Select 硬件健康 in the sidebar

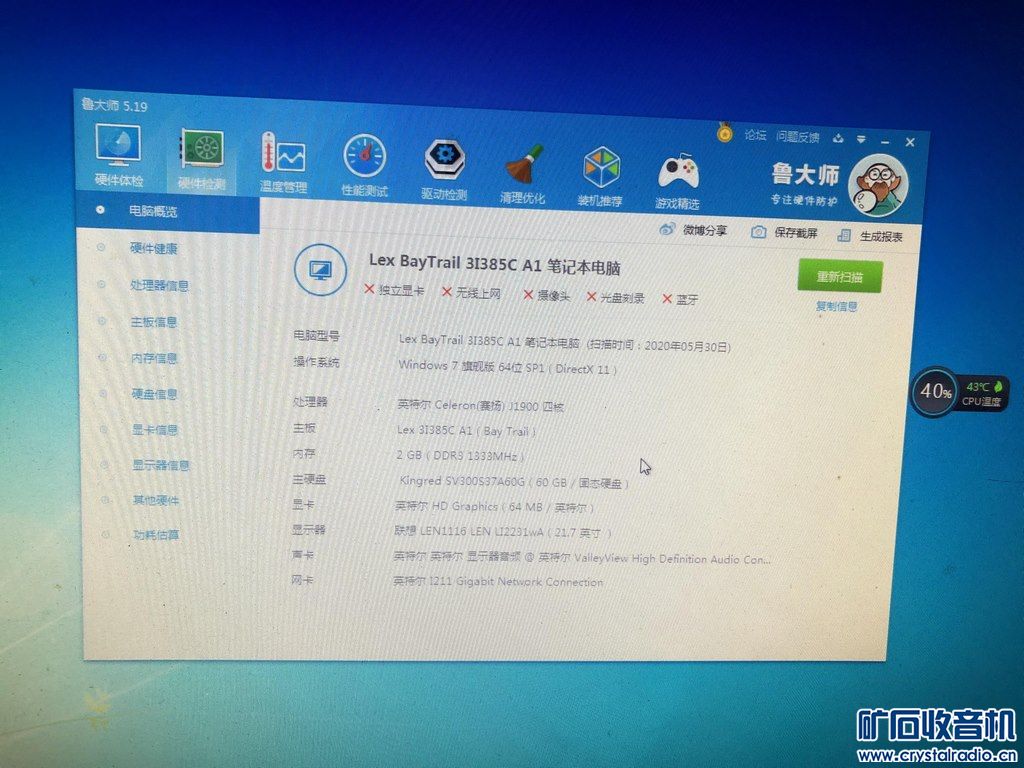(x=153, y=248)
